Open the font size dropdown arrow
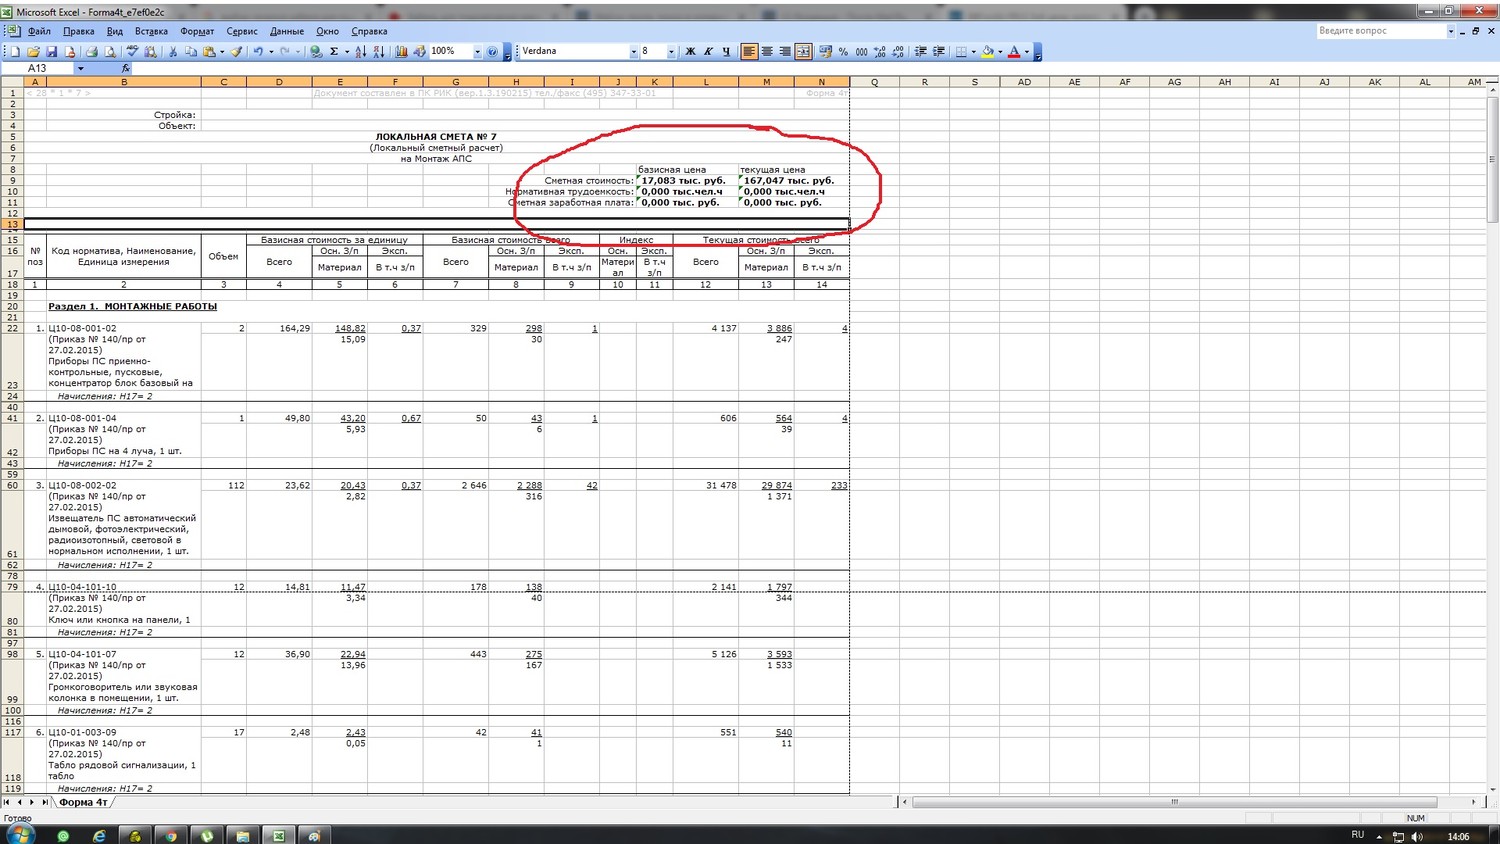Image resolution: width=1500 pixels, height=844 pixels. tap(670, 51)
